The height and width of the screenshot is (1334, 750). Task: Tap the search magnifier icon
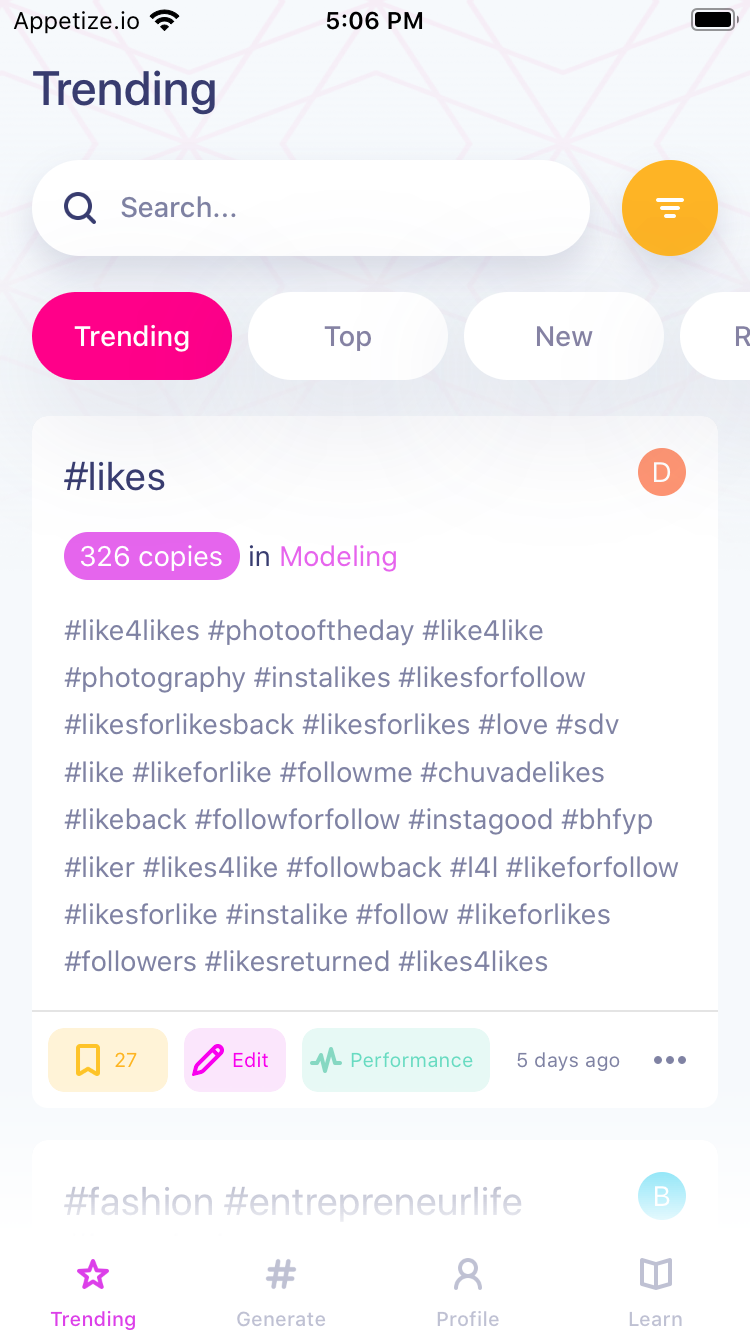[x=80, y=208]
